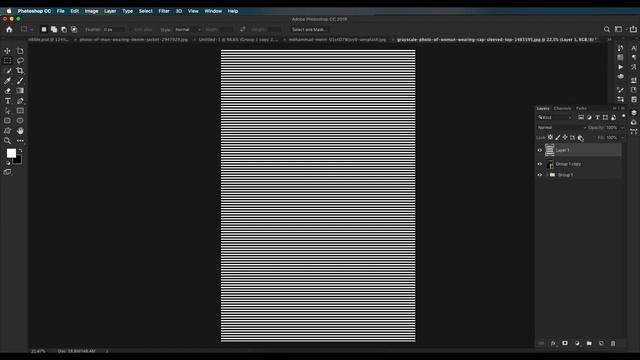
Task: Hide Group 1 copy with its eye icon
Action: pyautogui.click(x=540, y=164)
